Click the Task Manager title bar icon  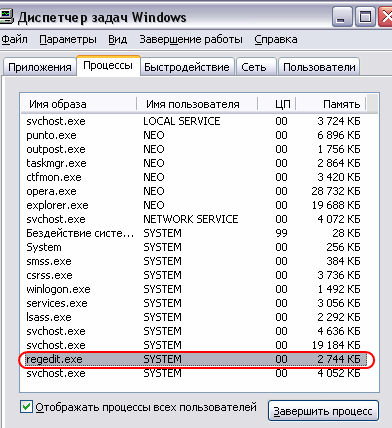coord(6,17)
